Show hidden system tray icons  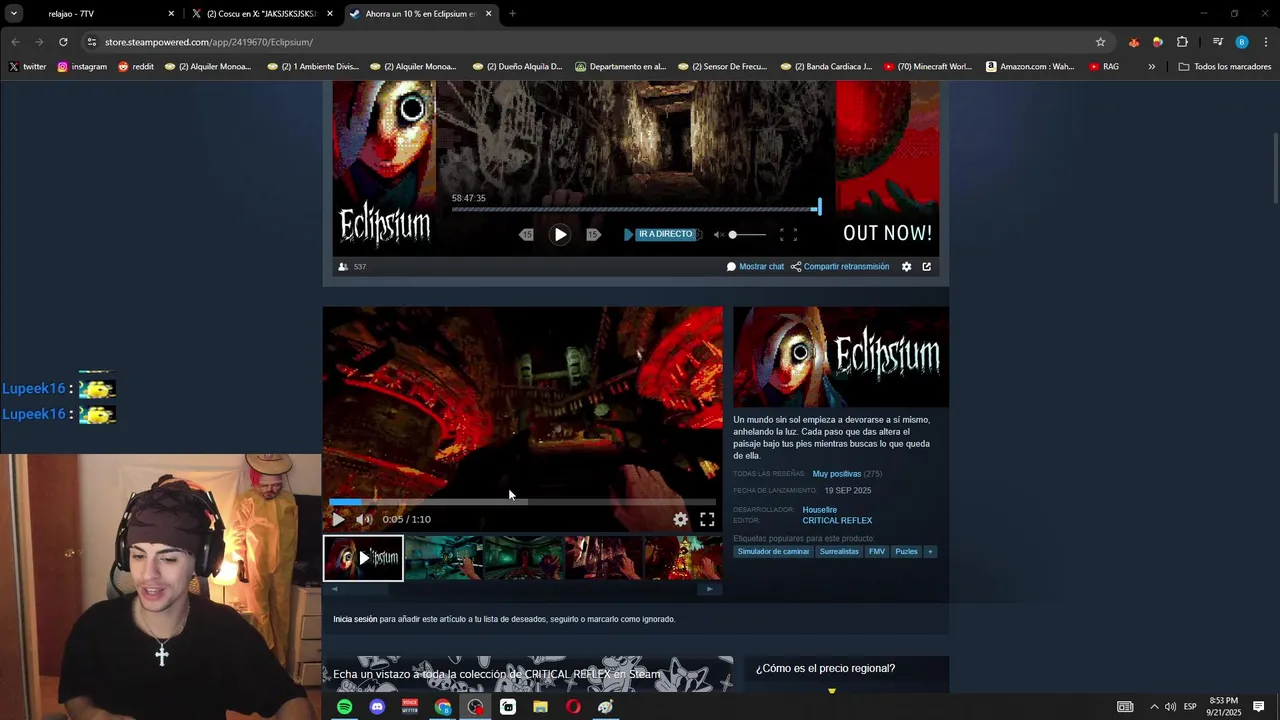1153,707
